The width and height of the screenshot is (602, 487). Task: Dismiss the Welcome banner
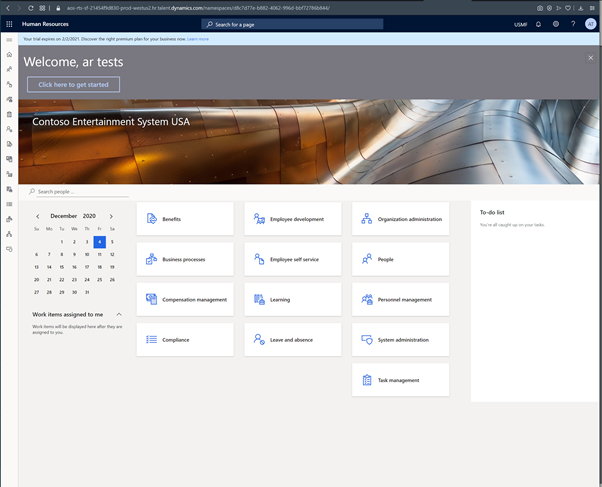point(590,59)
